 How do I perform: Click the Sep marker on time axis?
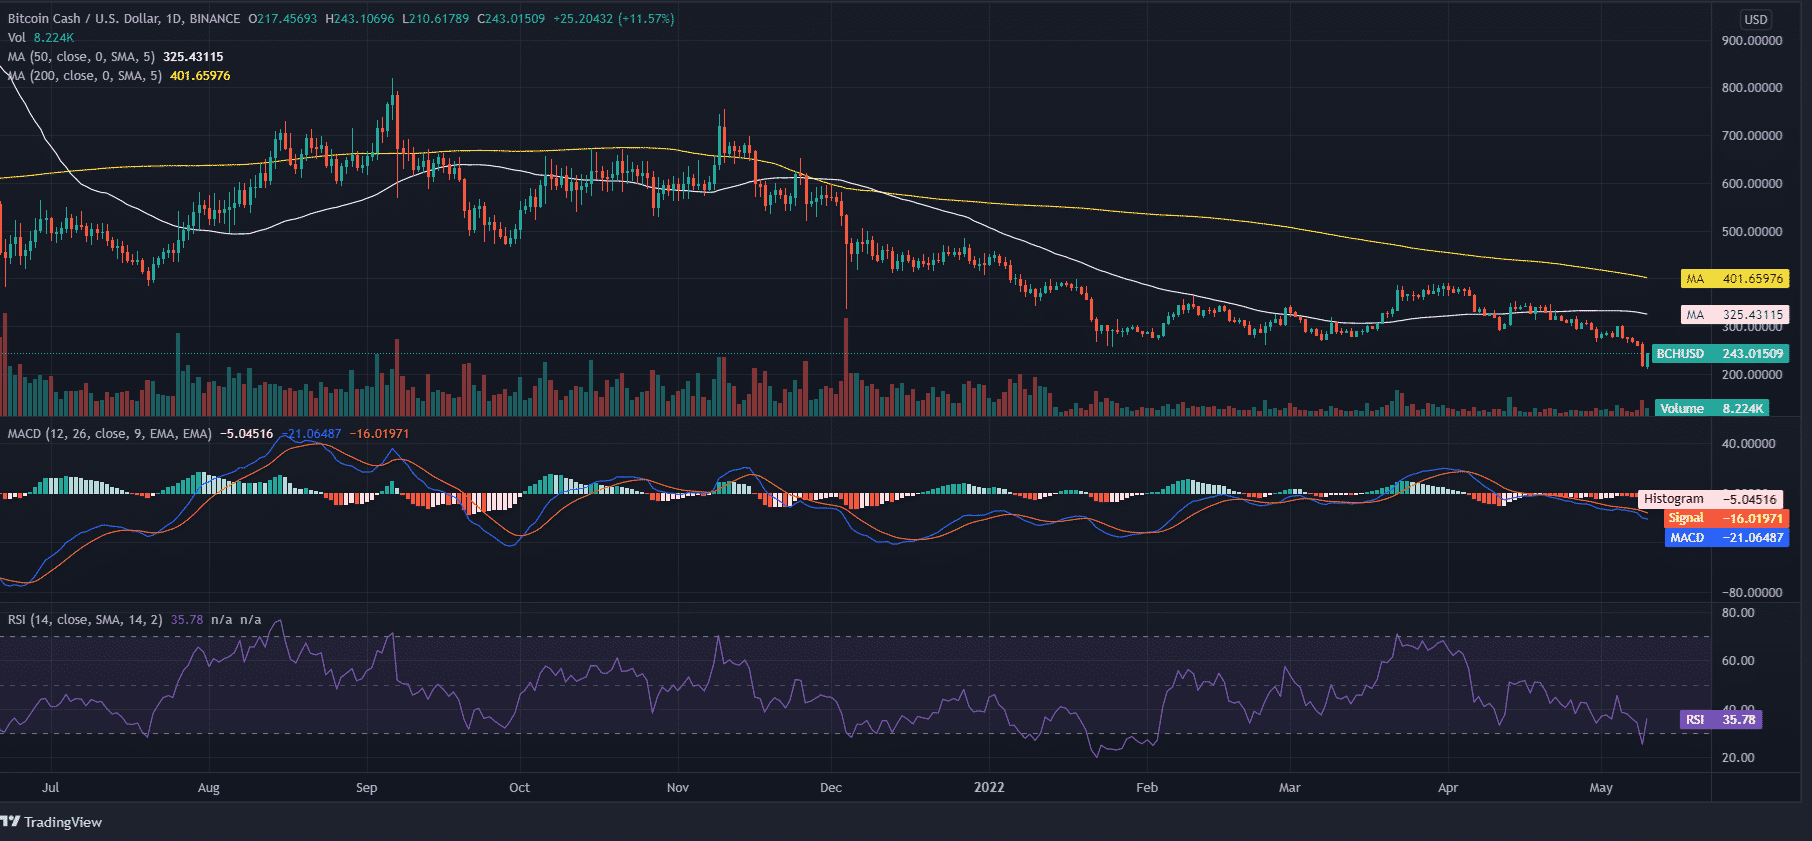point(367,788)
